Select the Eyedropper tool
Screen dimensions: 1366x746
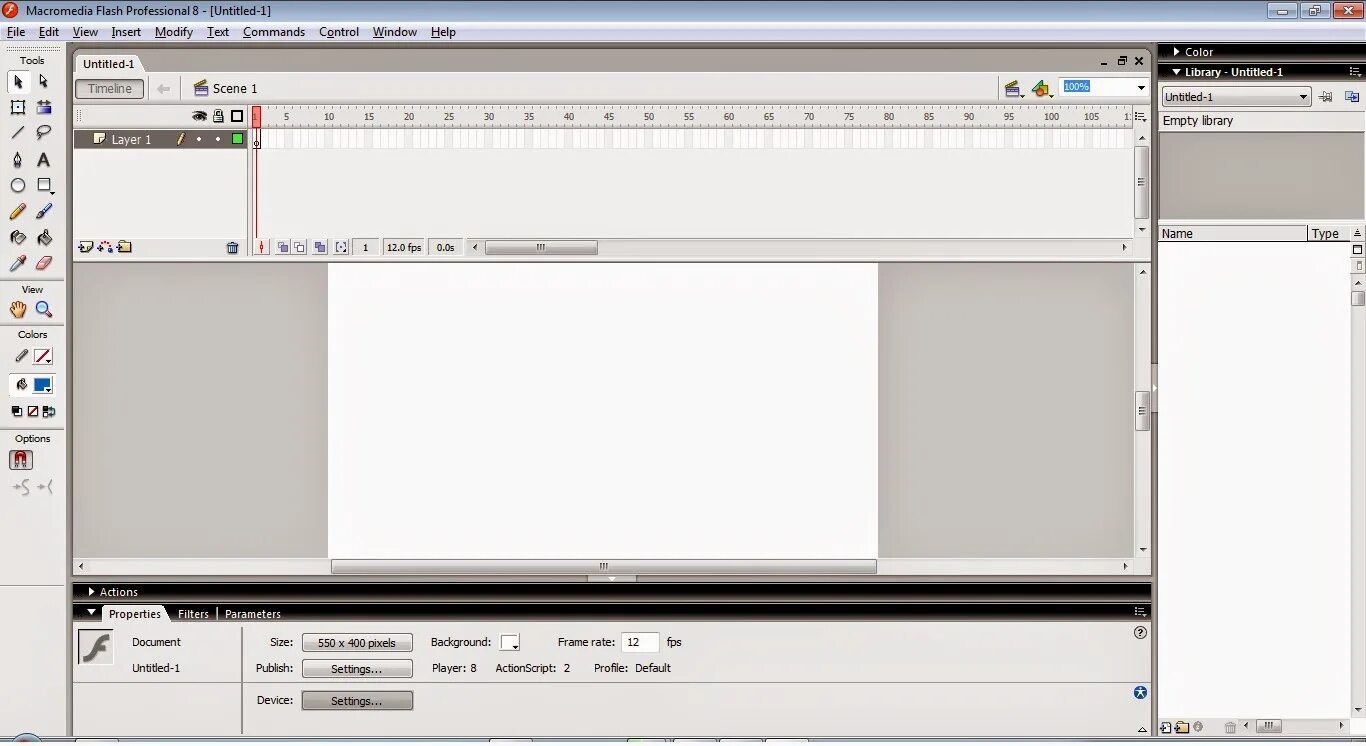[18, 264]
